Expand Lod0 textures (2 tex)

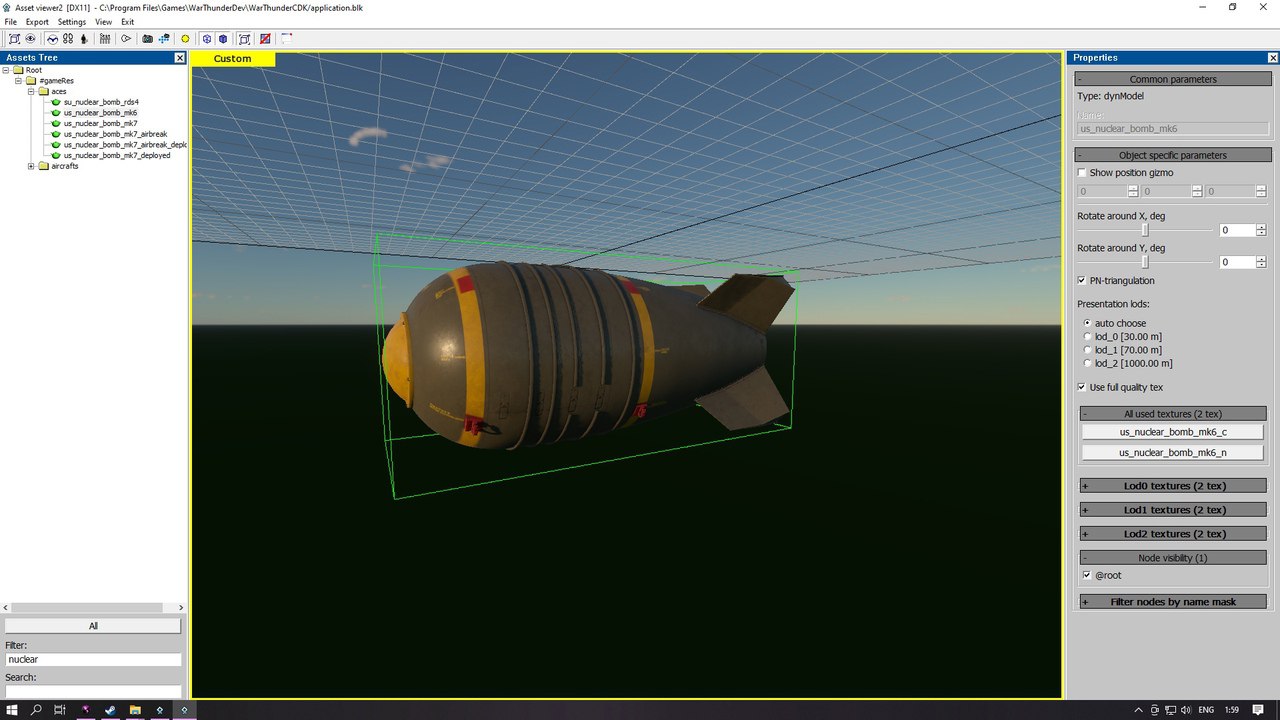click(x=1173, y=486)
